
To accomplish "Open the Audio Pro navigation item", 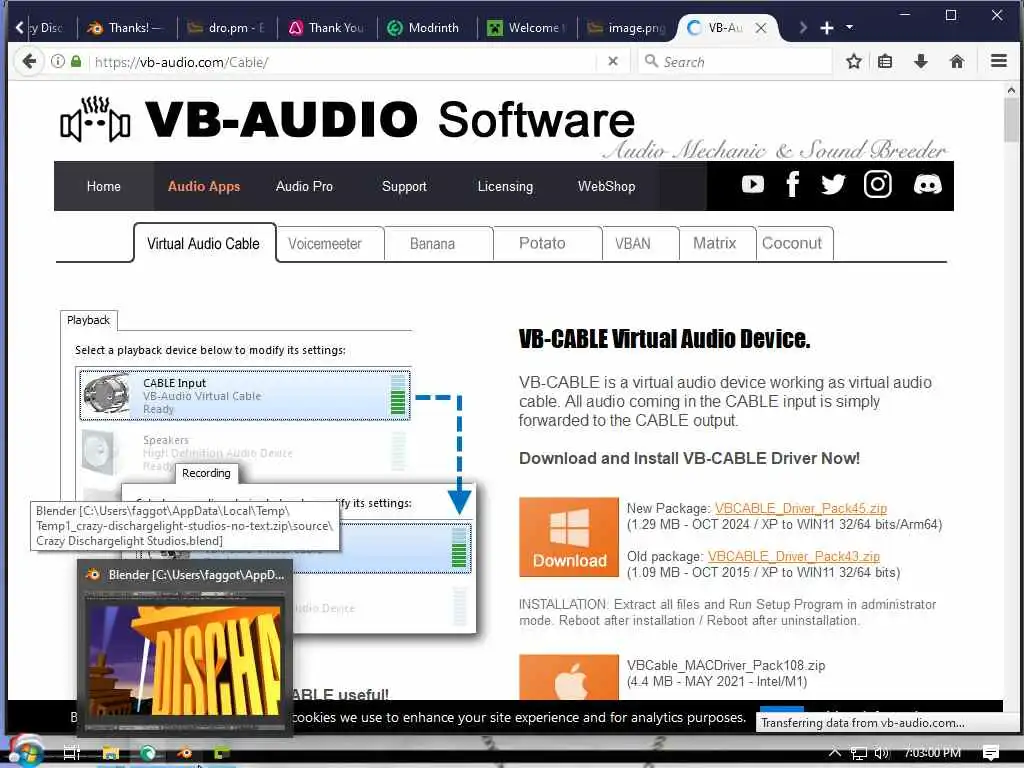I will 304,187.
